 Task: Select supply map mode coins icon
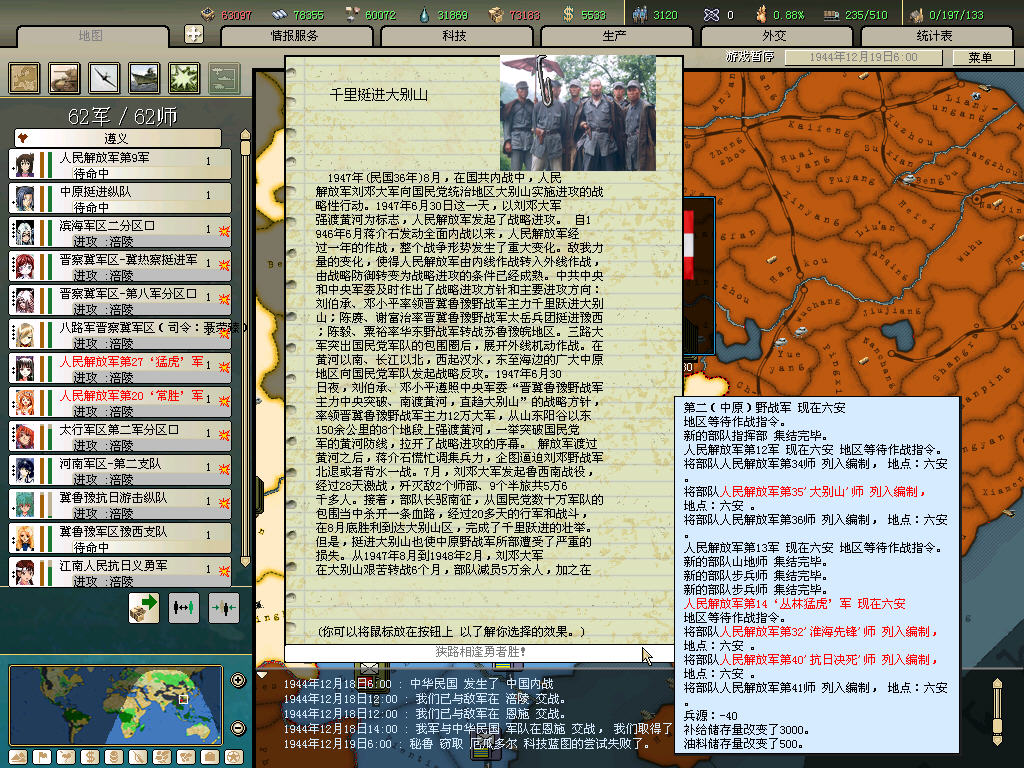click(114, 757)
